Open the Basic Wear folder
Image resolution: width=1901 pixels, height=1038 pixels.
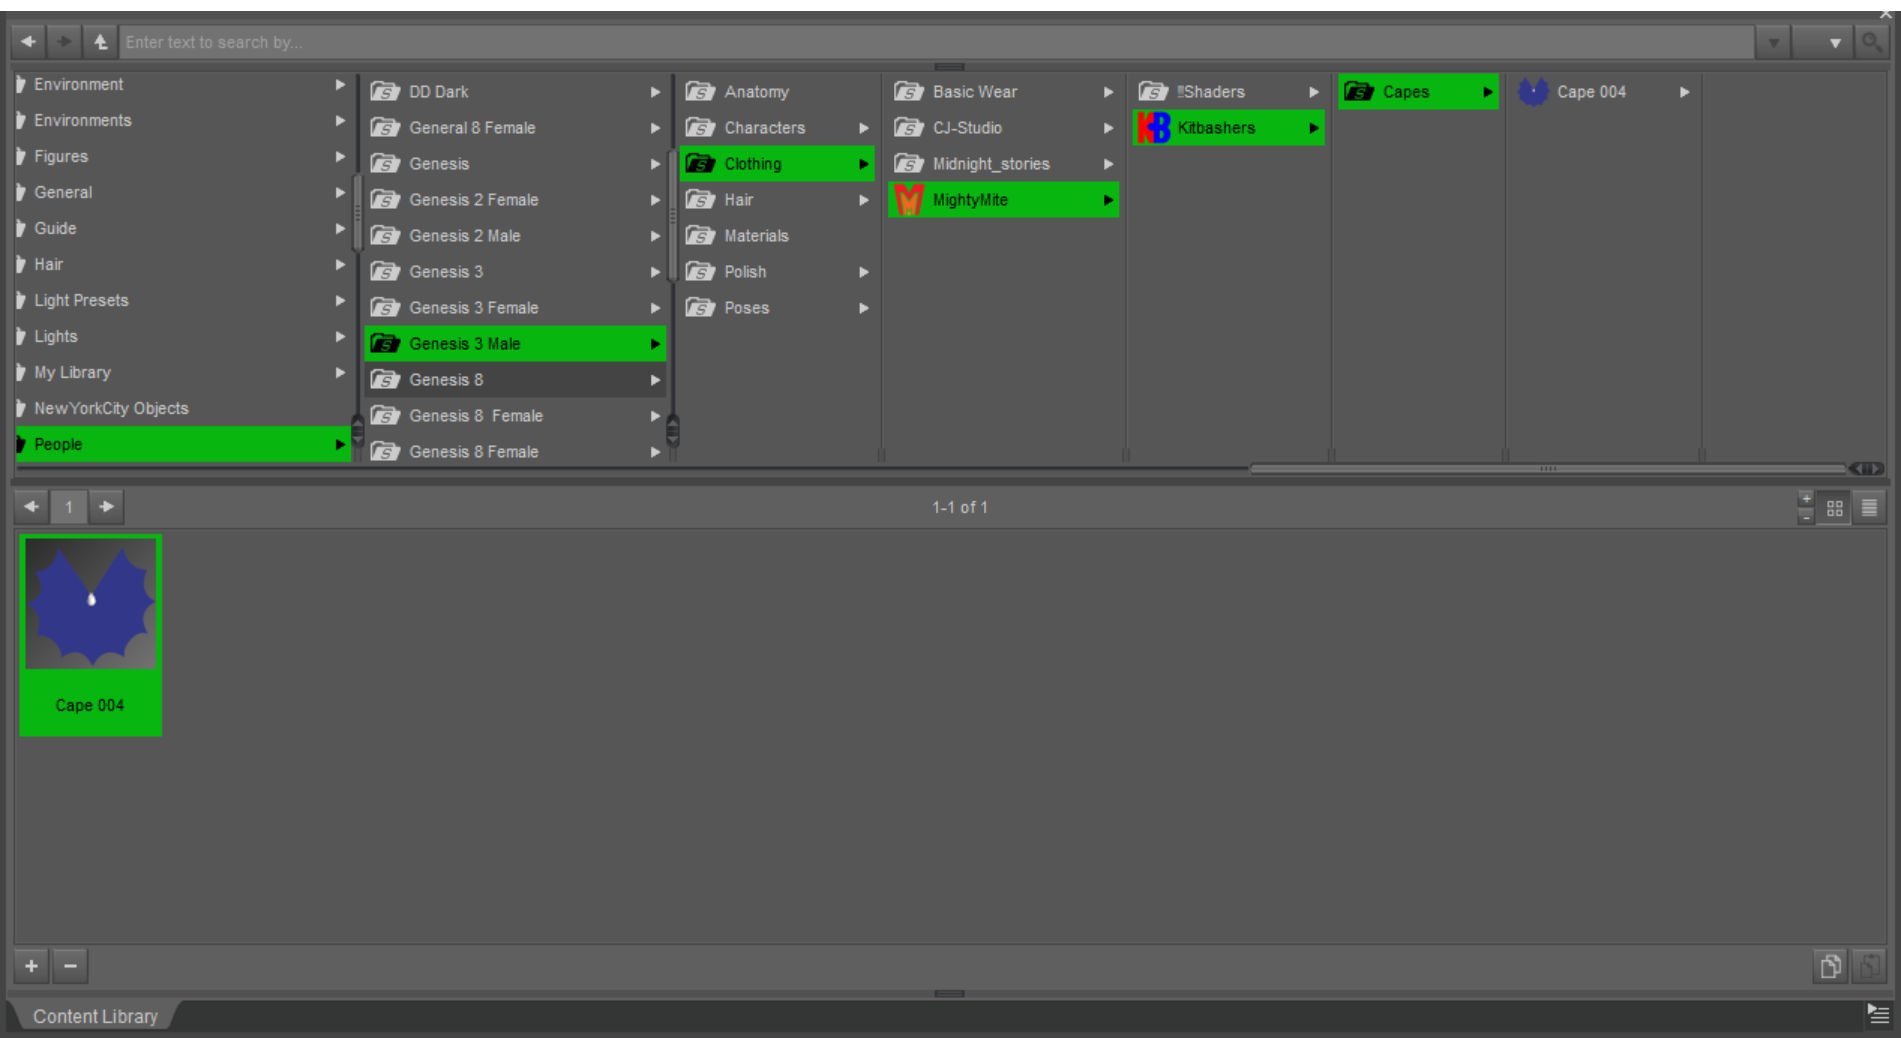(x=974, y=92)
